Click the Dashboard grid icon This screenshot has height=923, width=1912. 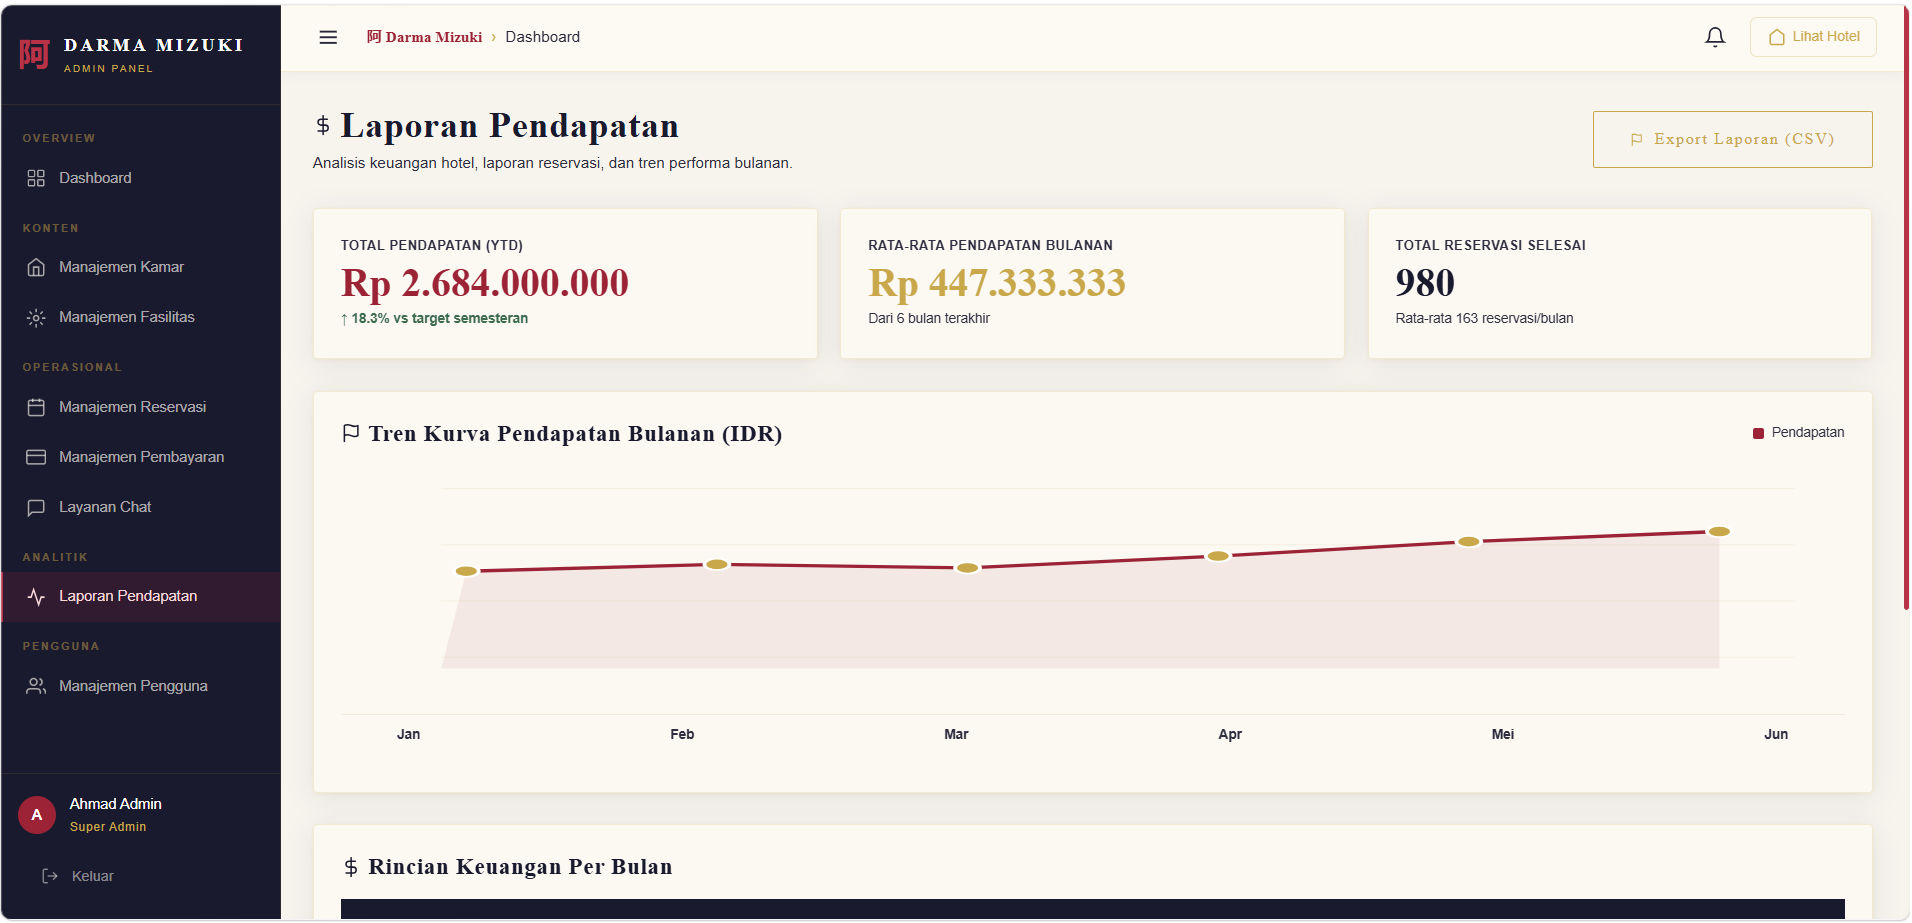(36, 178)
